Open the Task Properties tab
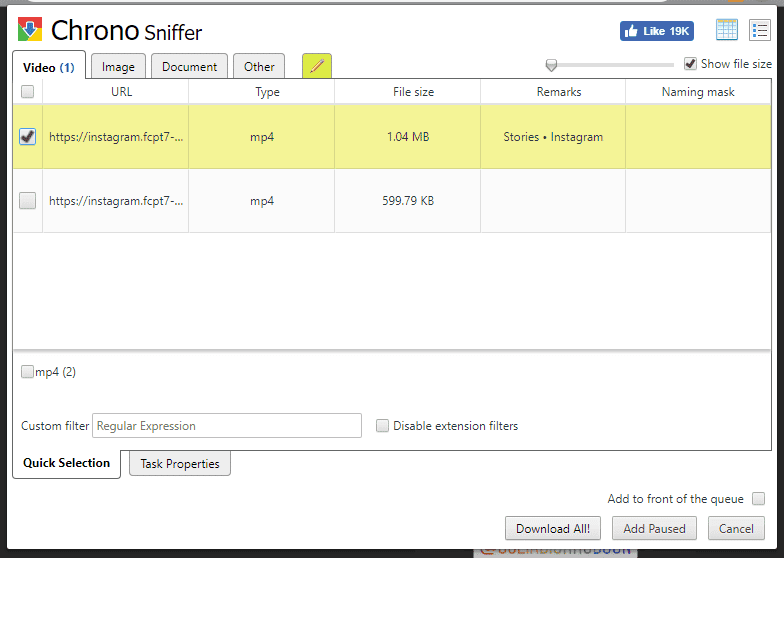 [180, 464]
